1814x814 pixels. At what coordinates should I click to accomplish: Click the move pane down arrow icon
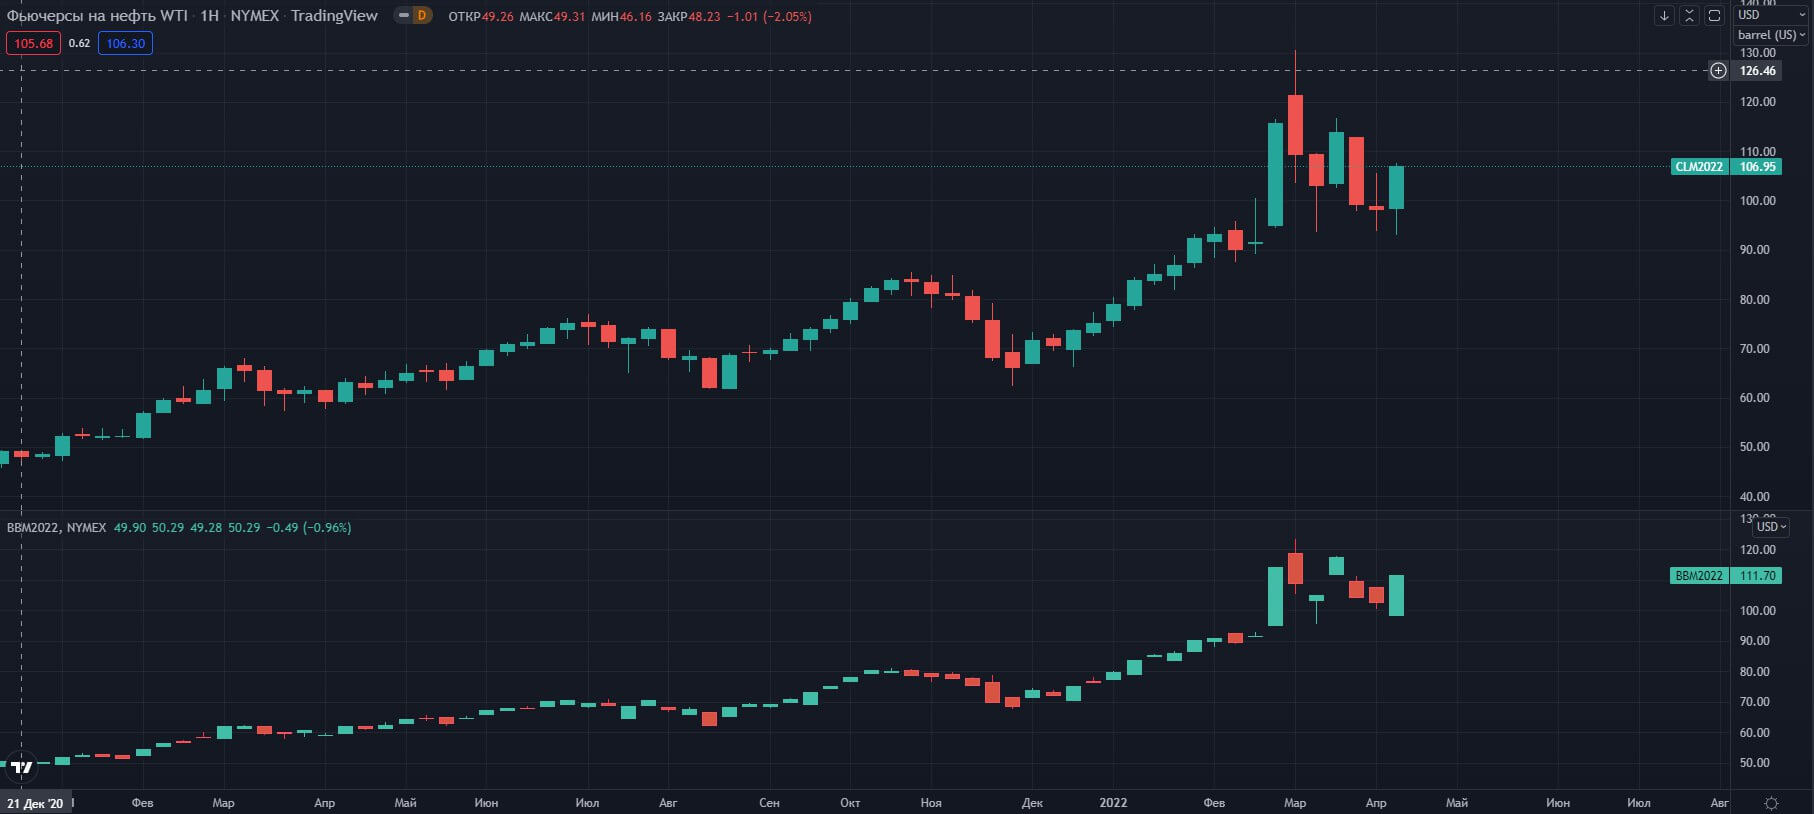(1664, 16)
